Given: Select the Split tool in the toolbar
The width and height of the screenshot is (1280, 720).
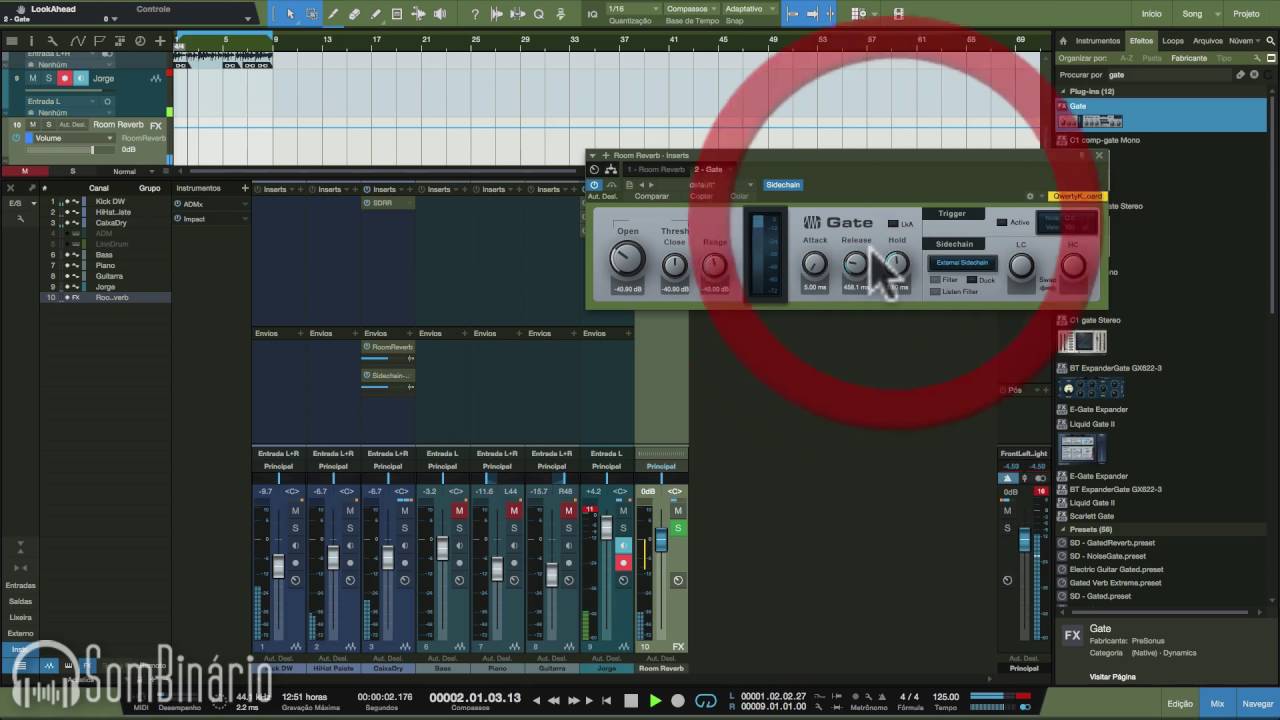Looking at the screenshot, I should tap(333, 14).
